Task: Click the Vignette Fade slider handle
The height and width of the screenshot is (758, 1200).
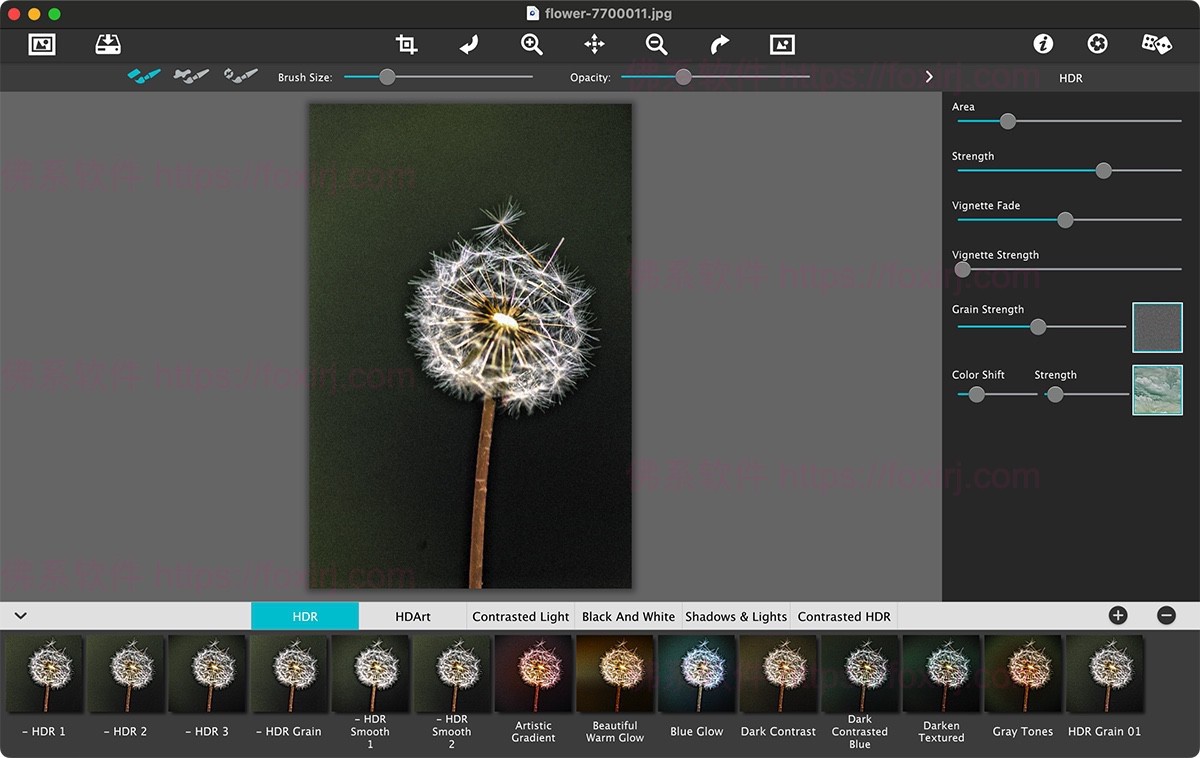Action: pyautogui.click(x=1065, y=220)
